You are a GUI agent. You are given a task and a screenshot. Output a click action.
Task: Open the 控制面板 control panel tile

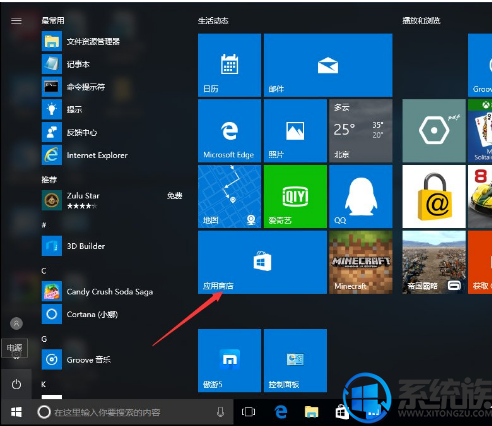pyautogui.click(x=295, y=361)
